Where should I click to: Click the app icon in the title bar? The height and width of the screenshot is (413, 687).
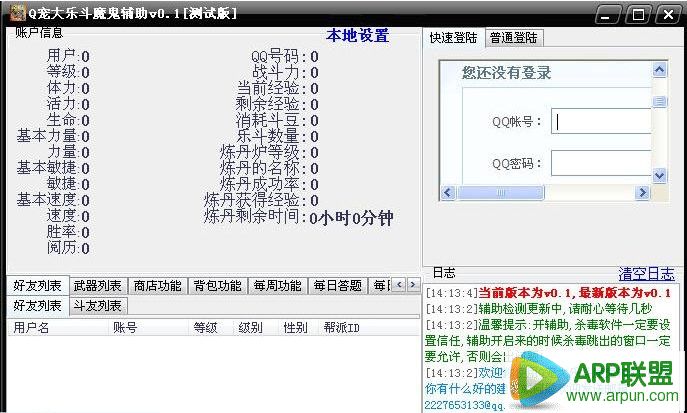[x=18, y=13]
